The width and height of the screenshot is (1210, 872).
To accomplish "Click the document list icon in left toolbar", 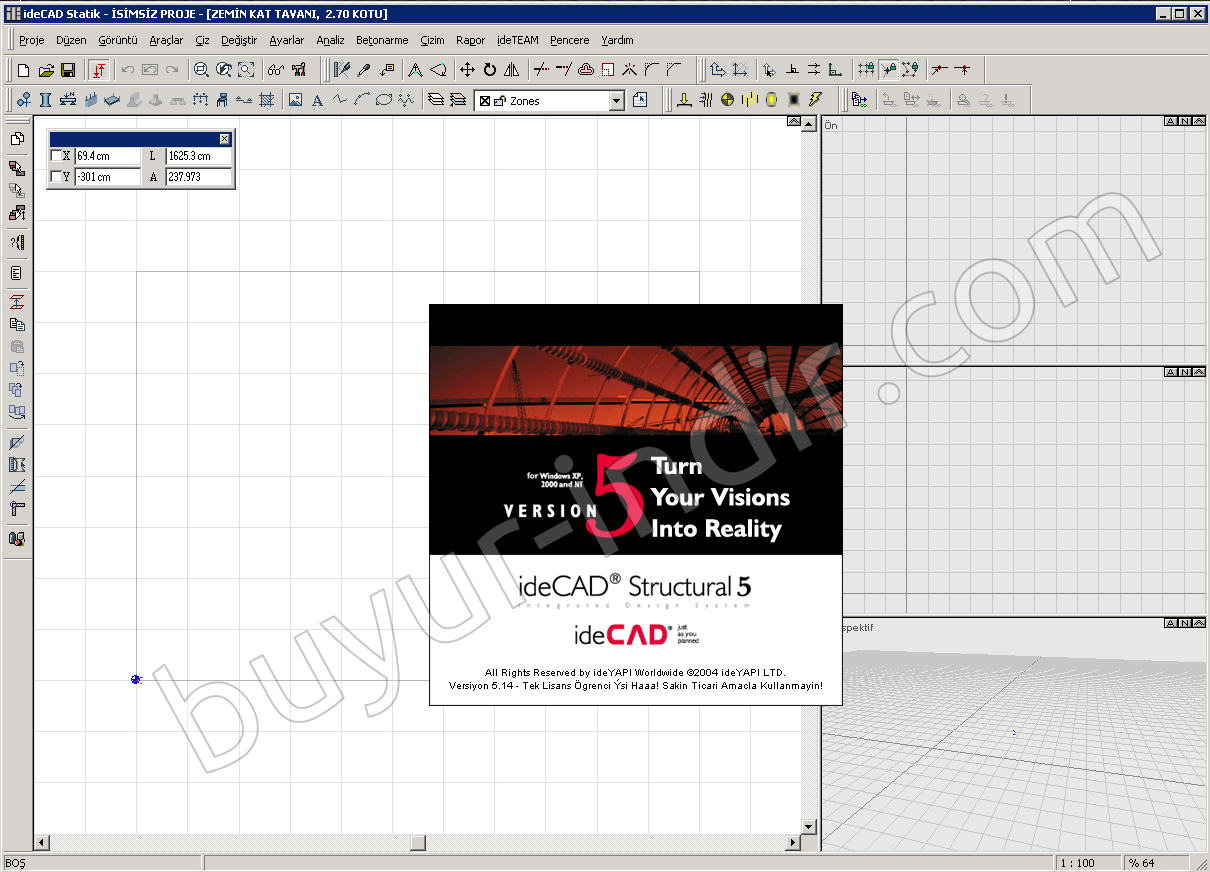I will pyautogui.click(x=17, y=273).
